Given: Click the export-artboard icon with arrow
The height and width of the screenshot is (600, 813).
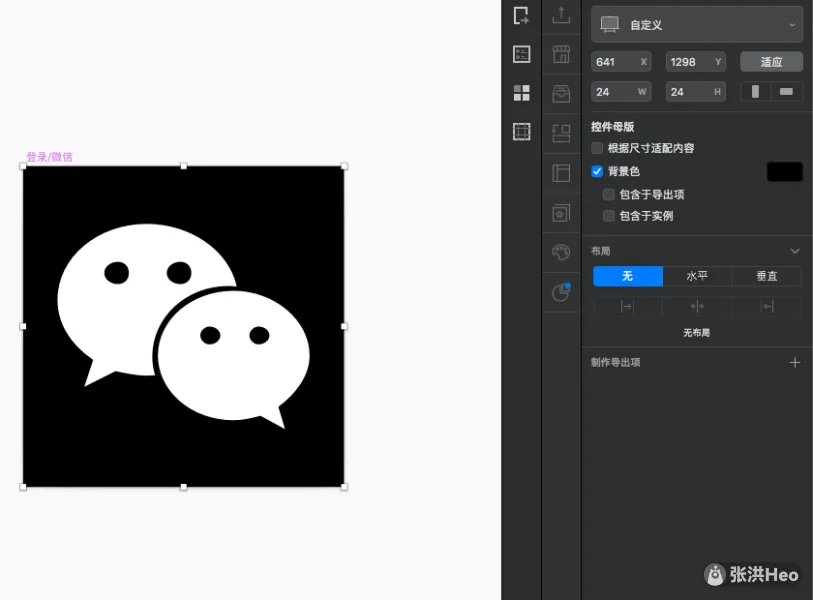Looking at the screenshot, I should point(521,16).
